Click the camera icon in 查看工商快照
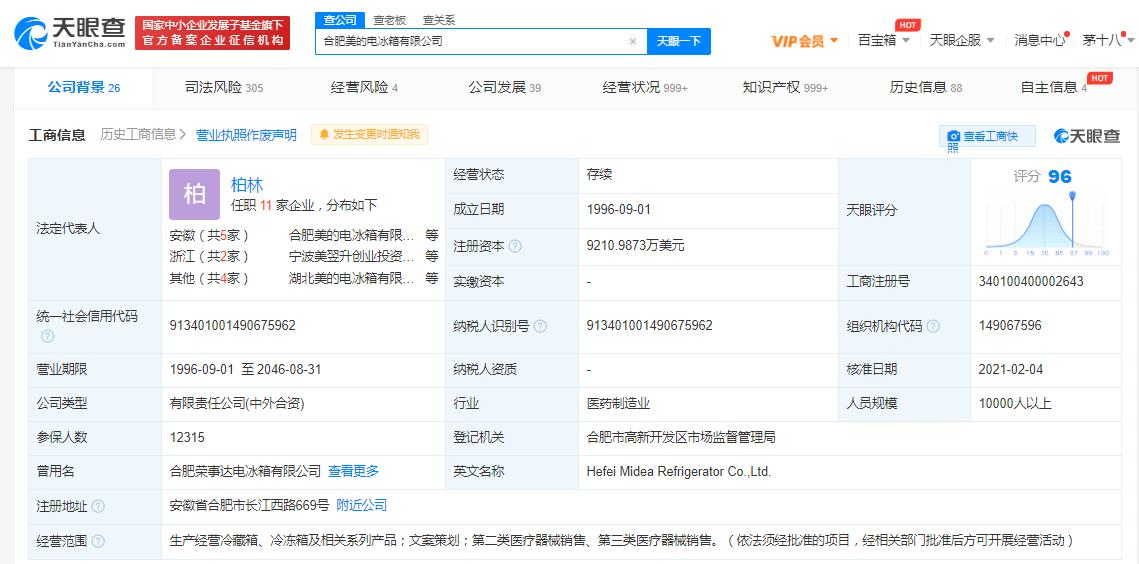The height and width of the screenshot is (564, 1139). pos(954,137)
